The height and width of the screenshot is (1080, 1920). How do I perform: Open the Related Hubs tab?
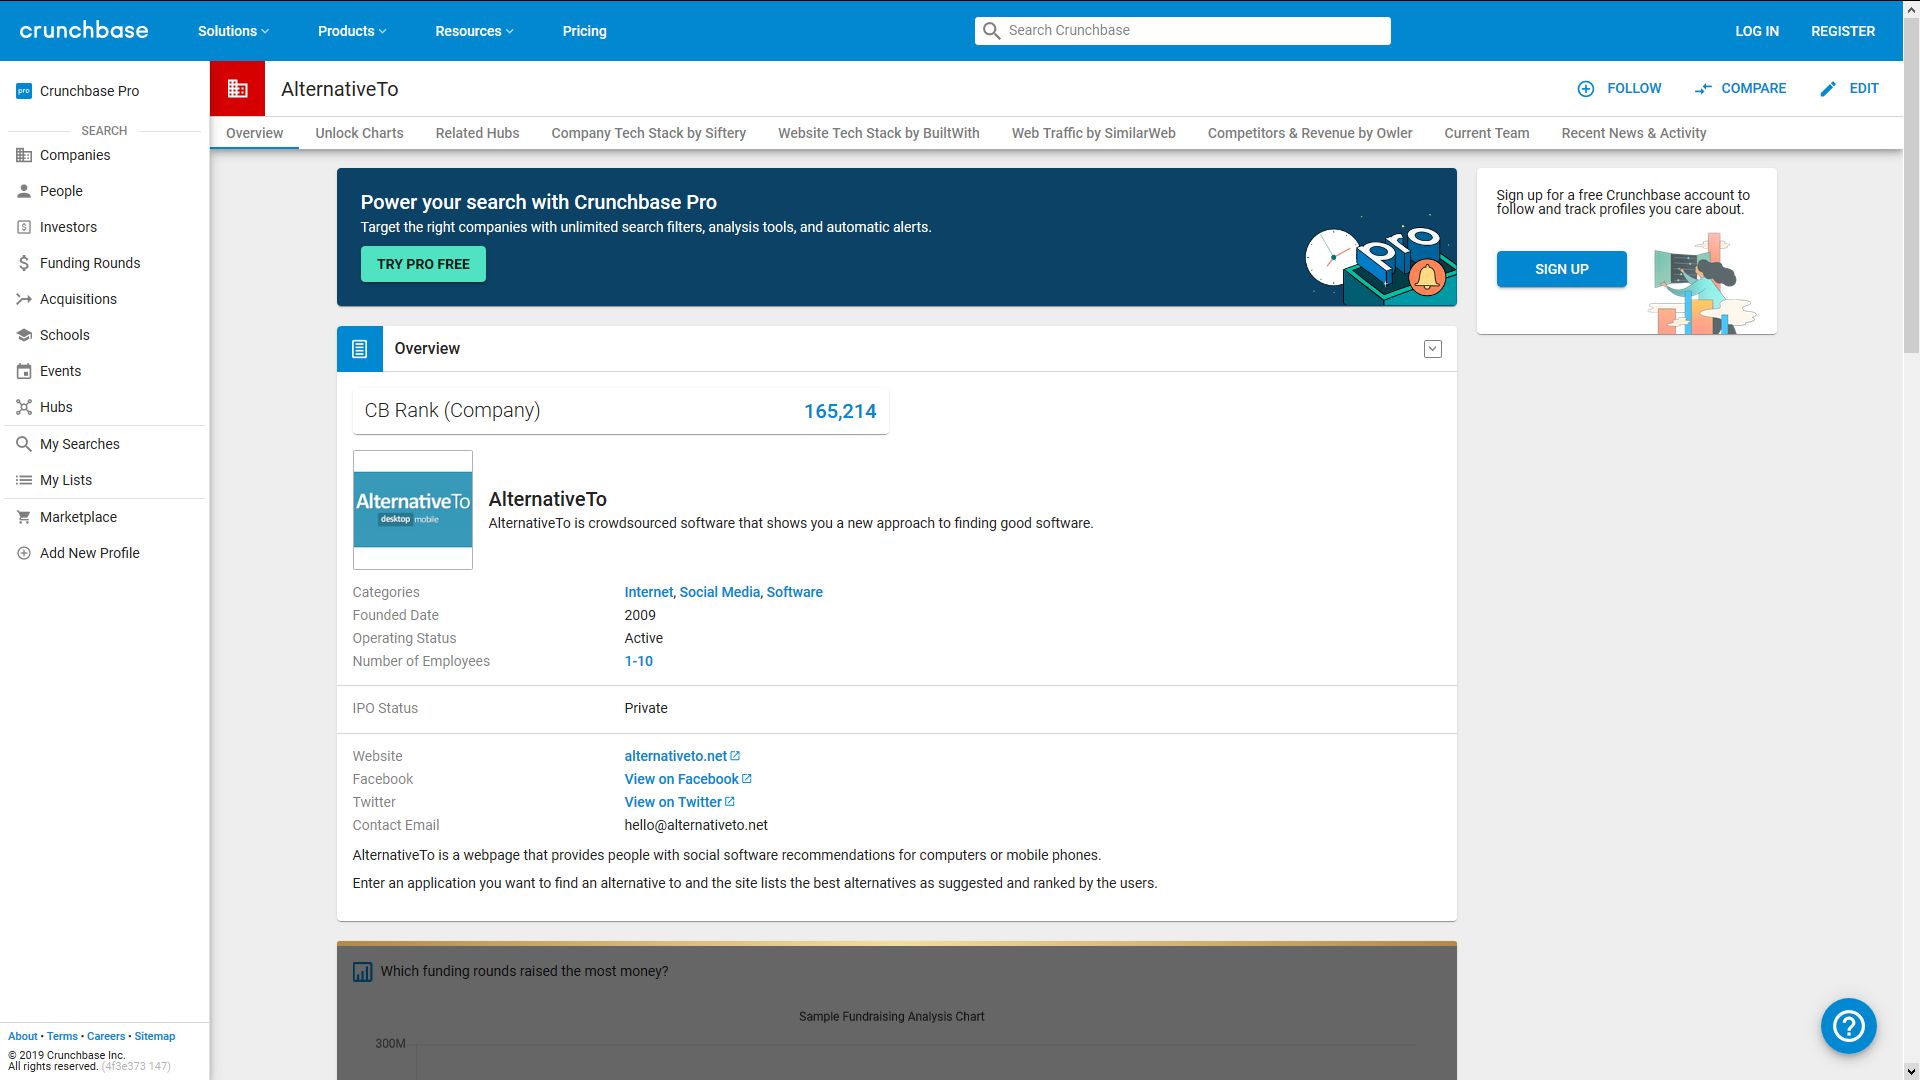[x=477, y=133]
